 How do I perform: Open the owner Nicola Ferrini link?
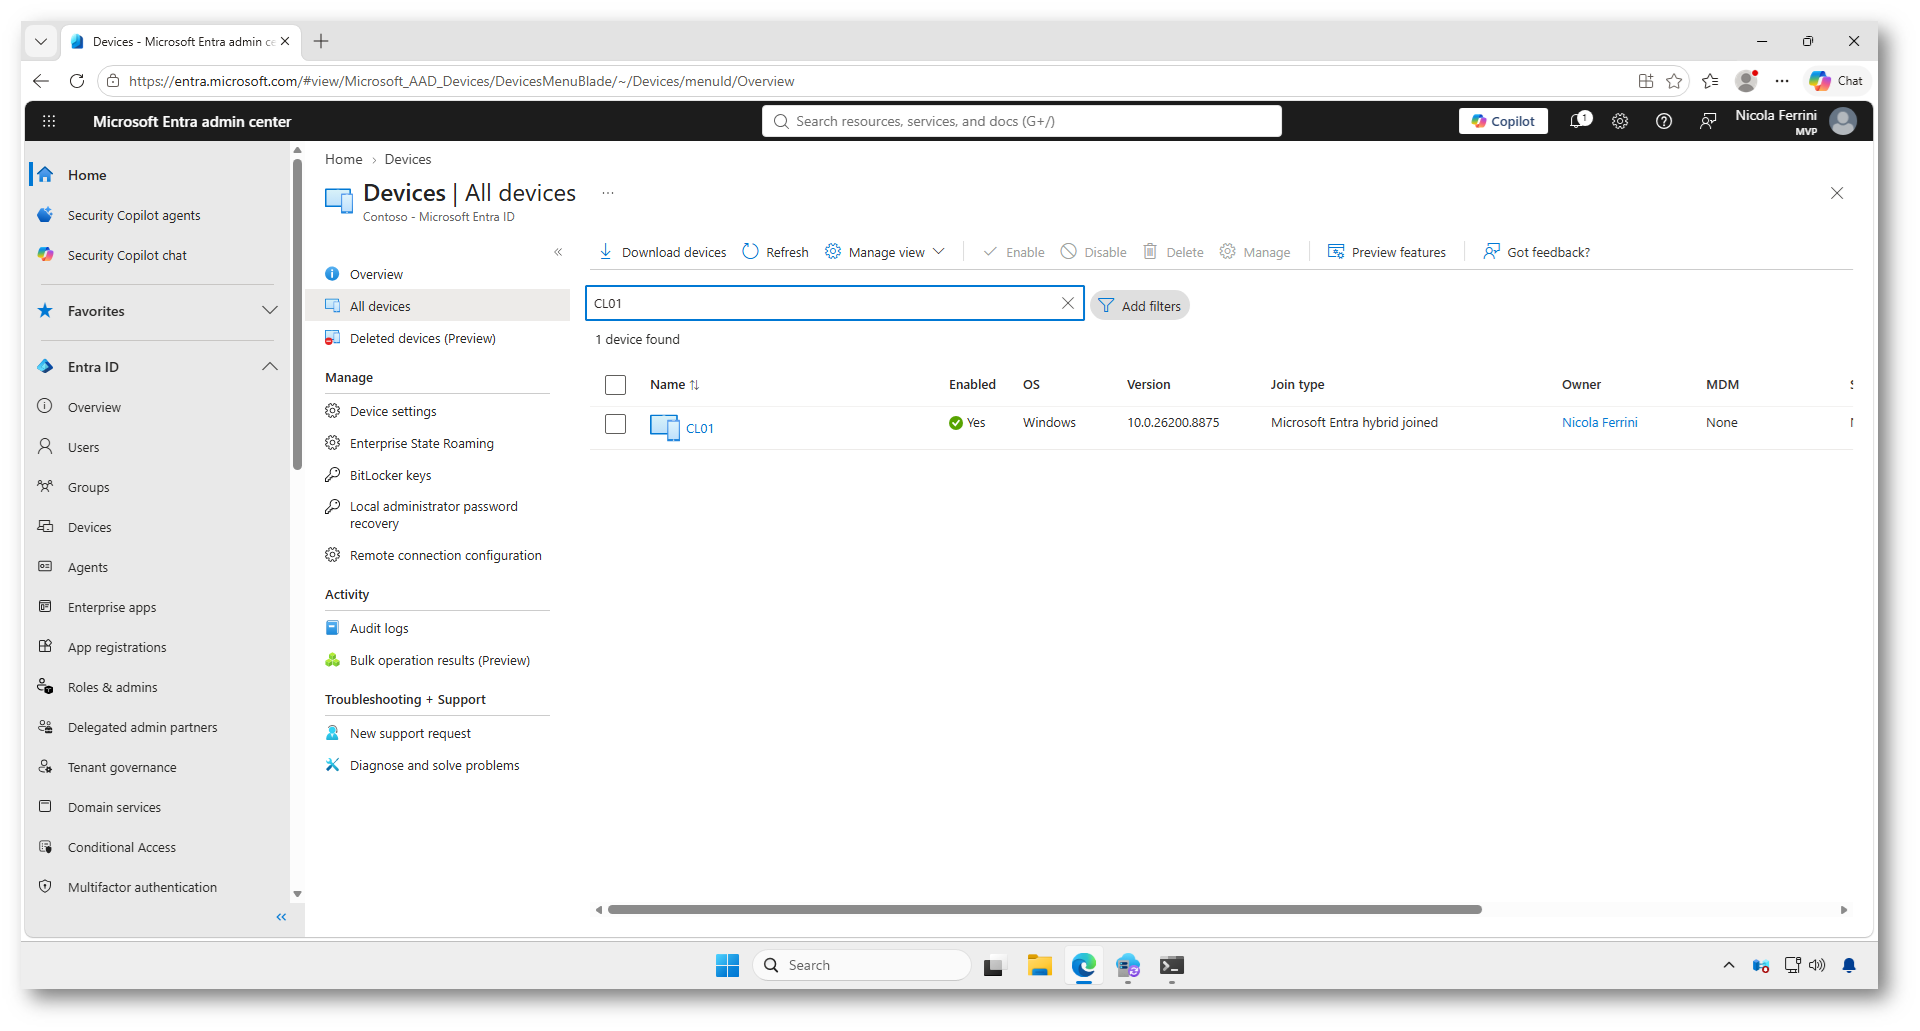[1600, 423]
